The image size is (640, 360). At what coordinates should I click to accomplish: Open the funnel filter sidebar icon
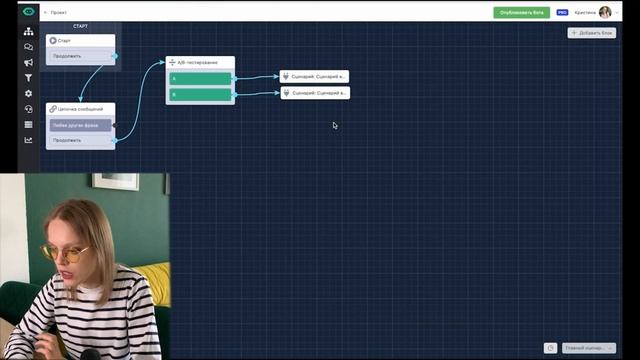point(29,78)
